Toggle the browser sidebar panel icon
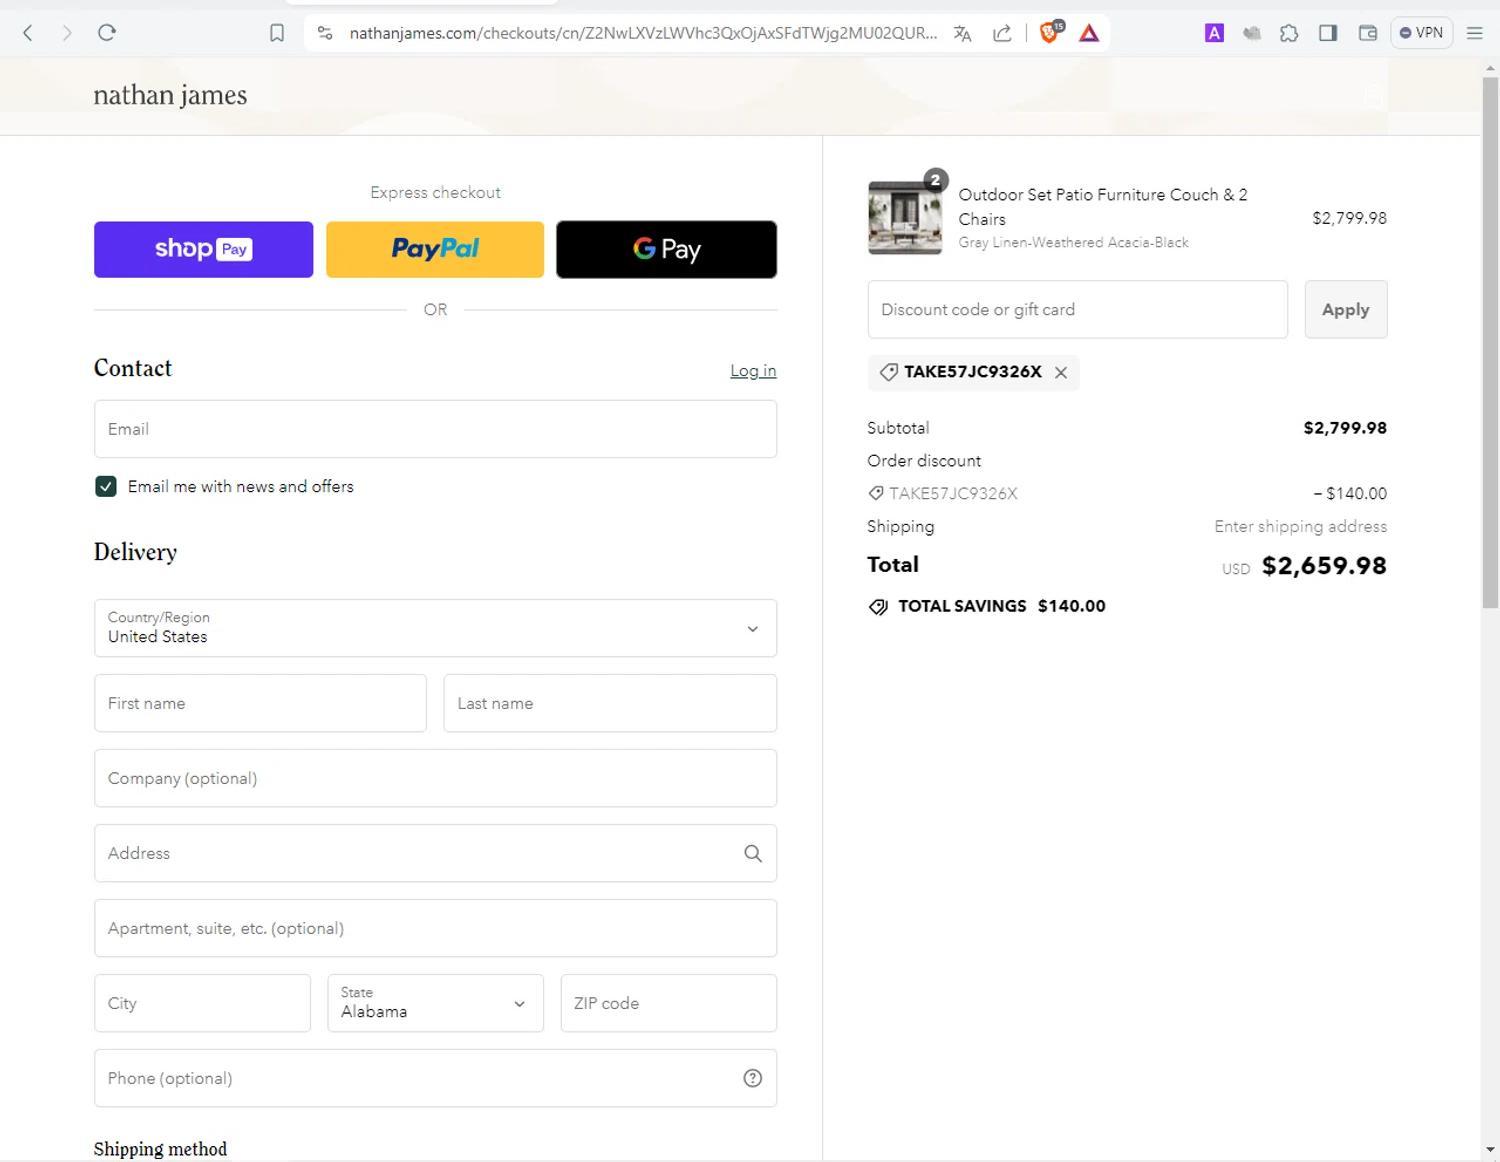Viewport: 1500px width, 1162px height. [1328, 33]
